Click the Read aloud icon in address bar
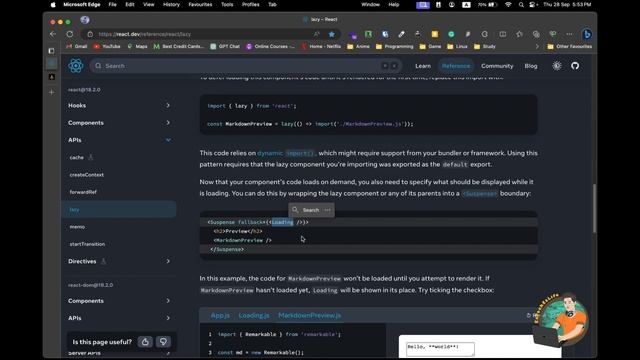Viewport: 640px width, 360px height. 316,34
